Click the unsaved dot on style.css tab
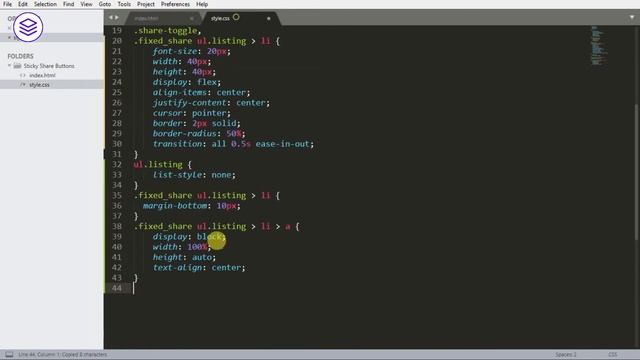Screen dimensions: 640x360 point(268,18)
